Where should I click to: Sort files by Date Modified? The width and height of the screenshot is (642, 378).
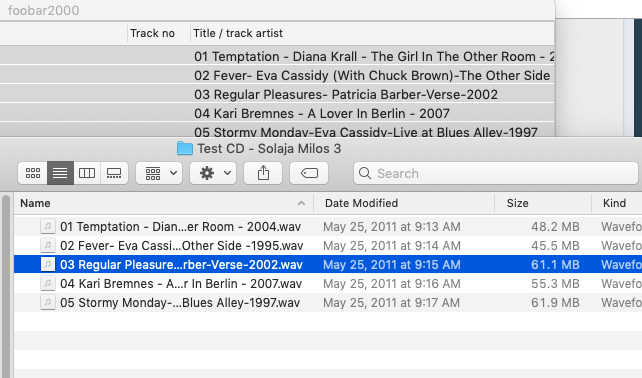[x=361, y=203]
